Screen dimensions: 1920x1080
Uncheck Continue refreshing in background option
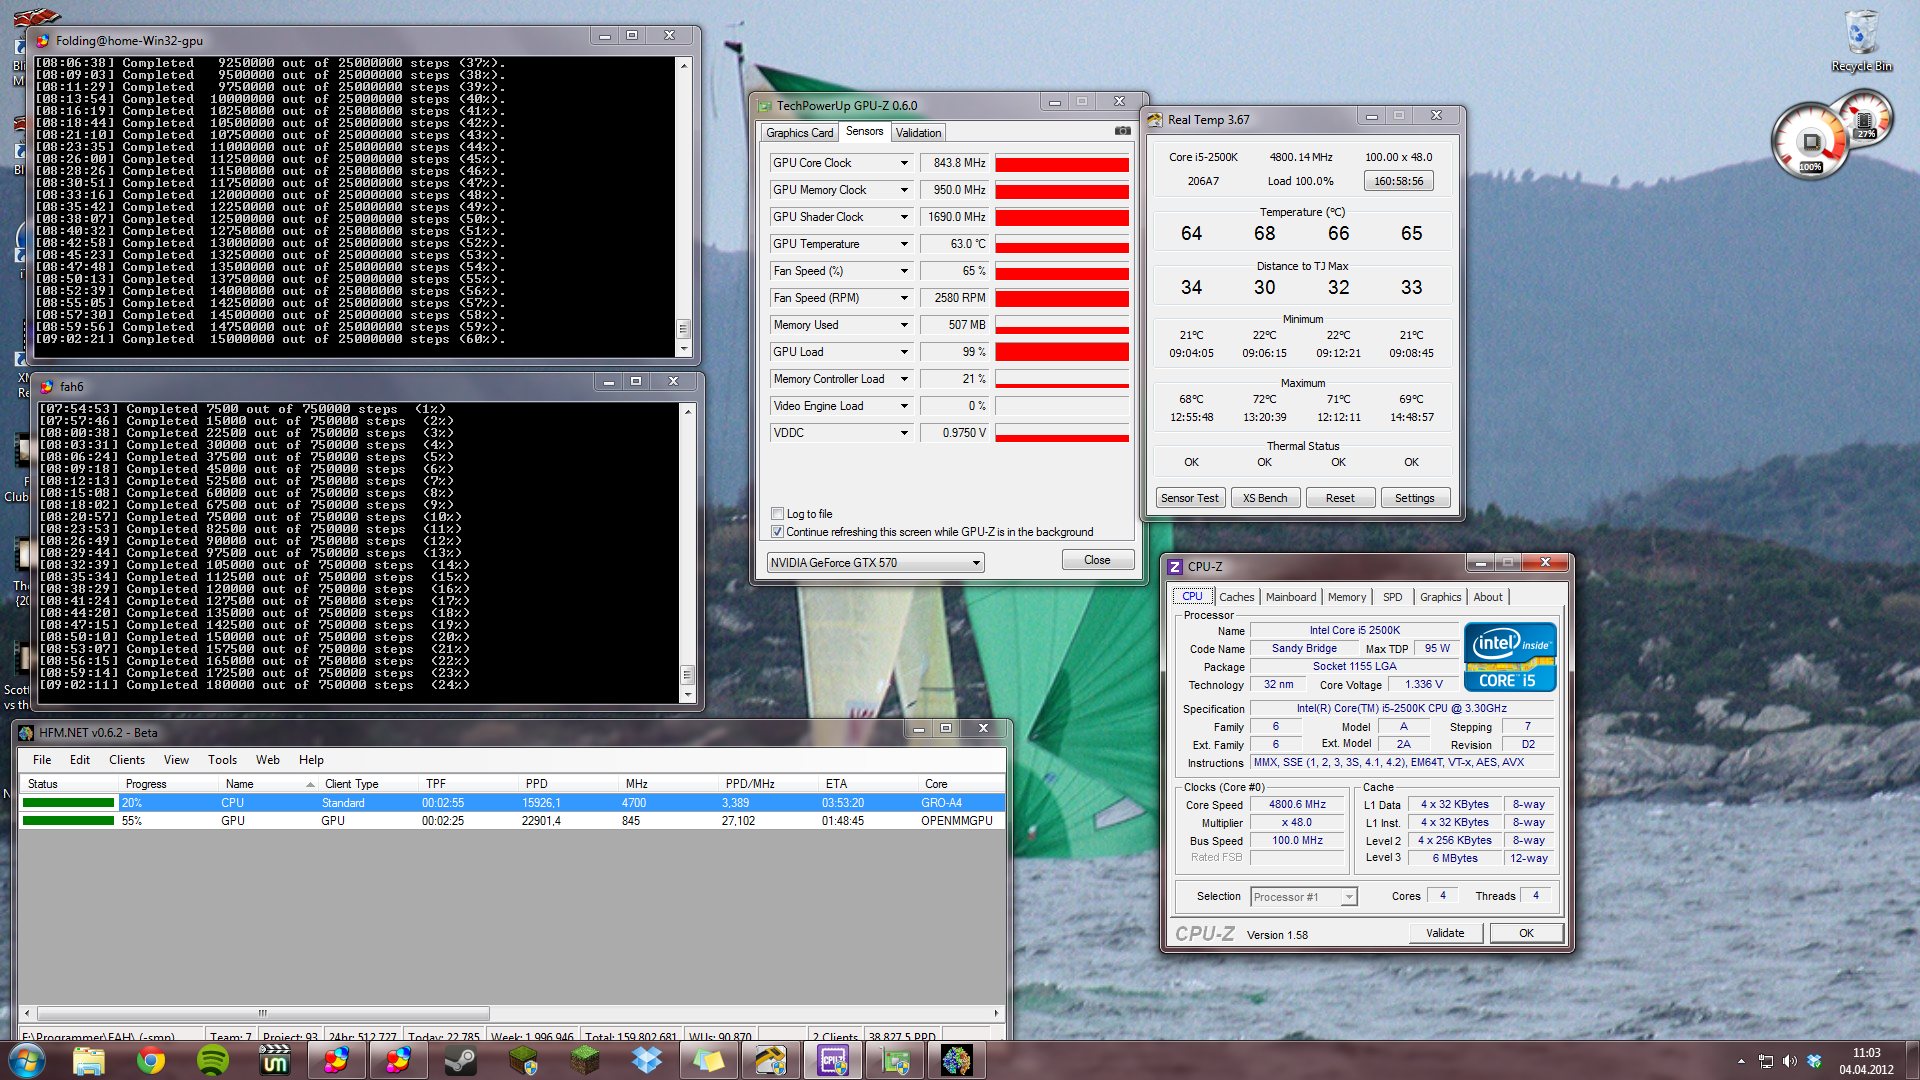coord(777,532)
